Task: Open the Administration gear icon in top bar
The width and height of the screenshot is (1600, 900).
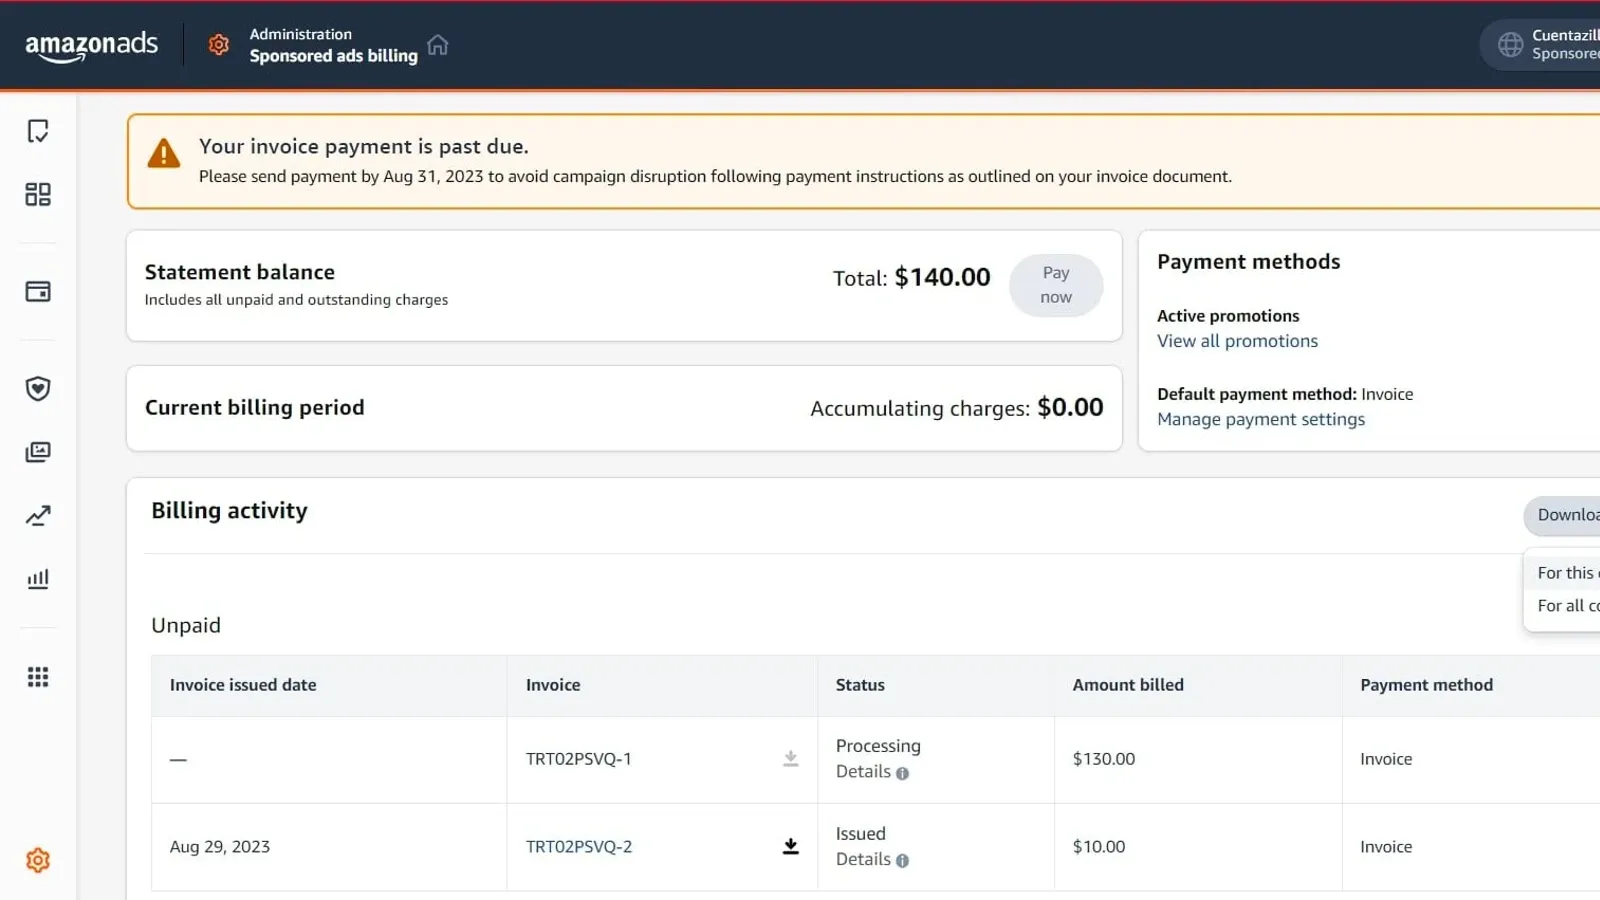Action: (218, 44)
